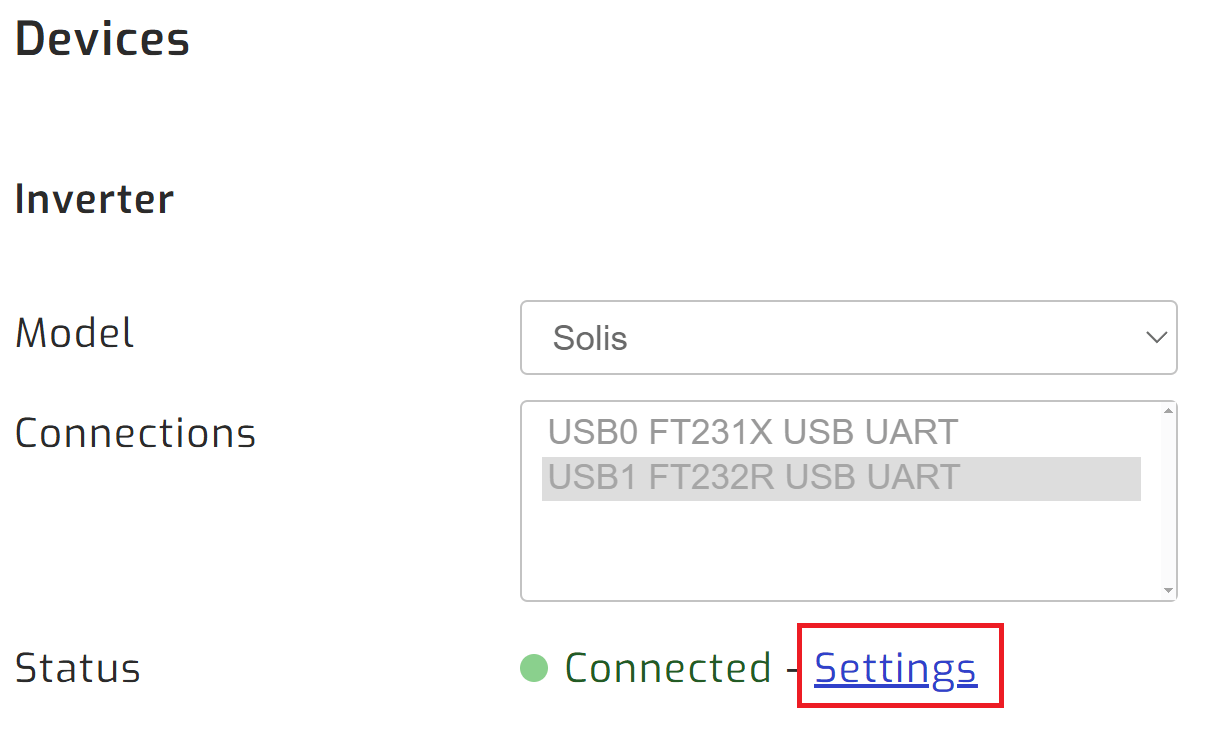This screenshot has width=1226, height=733.
Task: Click the Devices page heading
Action: click(101, 38)
